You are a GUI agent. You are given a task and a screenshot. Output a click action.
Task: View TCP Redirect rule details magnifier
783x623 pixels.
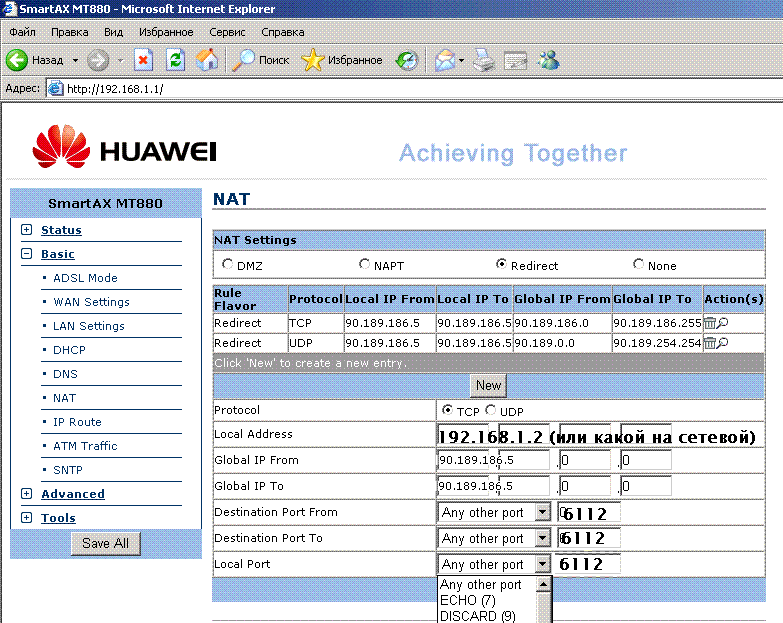tap(723, 323)
